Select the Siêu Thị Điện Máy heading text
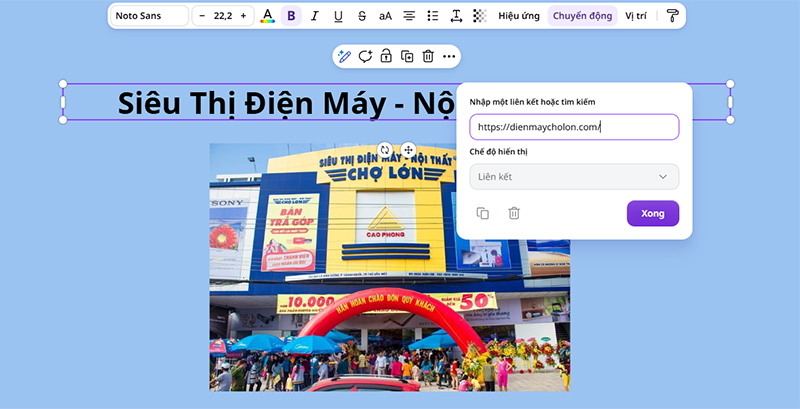Screen dimensions: 800x409 tap(286, 103)
